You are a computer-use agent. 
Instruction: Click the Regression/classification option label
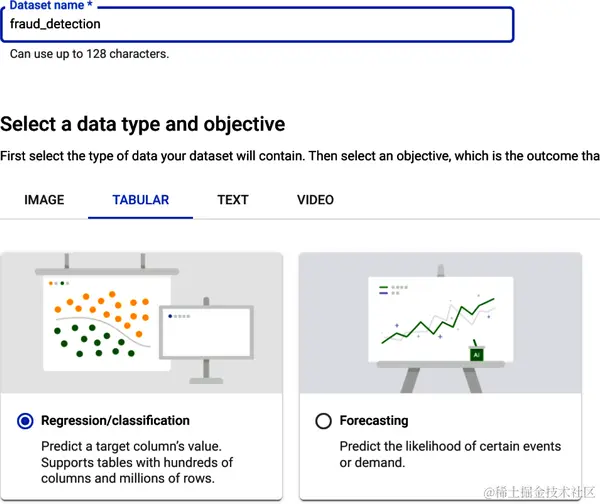point(115,421)
